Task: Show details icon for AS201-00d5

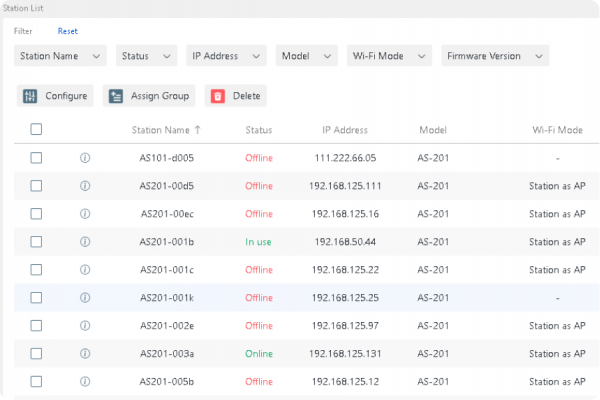Action: 85,186
